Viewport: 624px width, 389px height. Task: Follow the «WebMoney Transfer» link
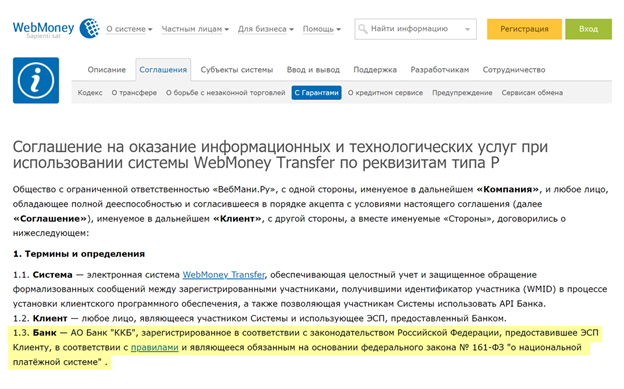click(x=224, y=275)
